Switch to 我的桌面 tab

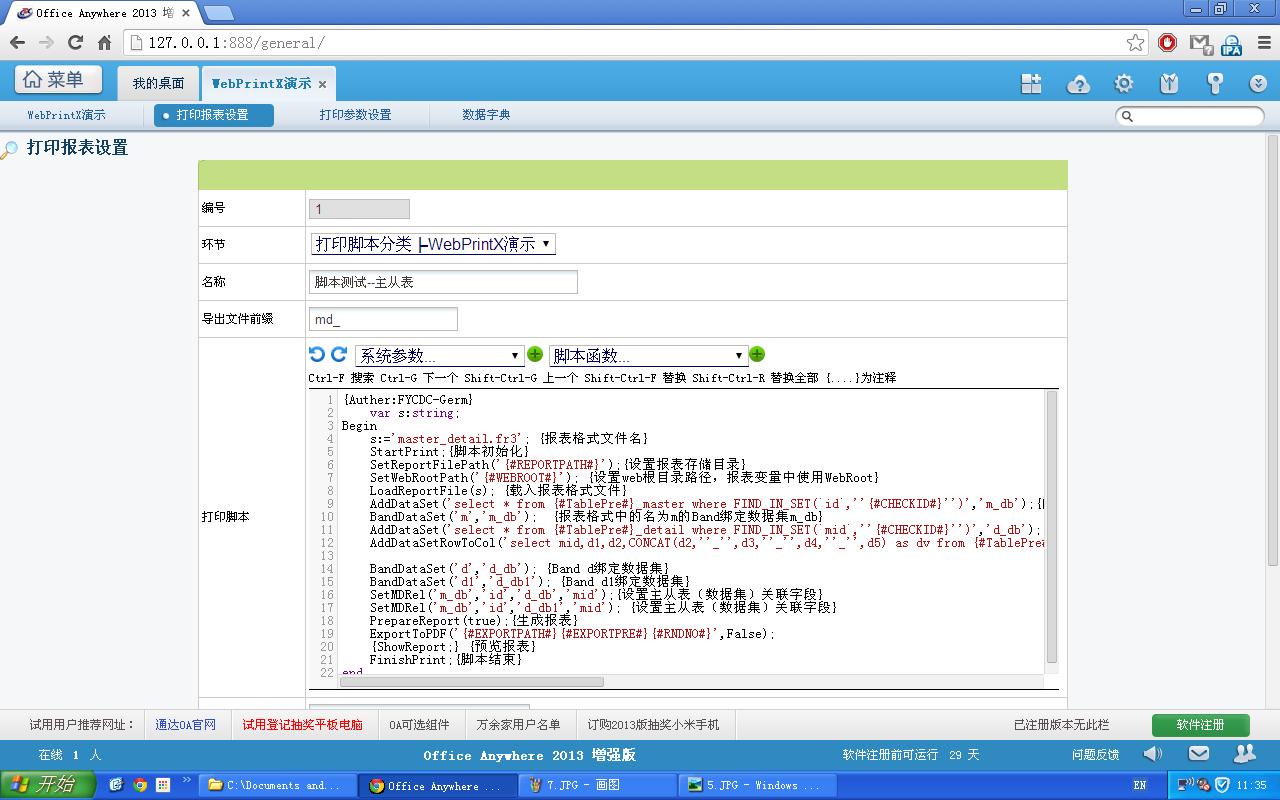158,84
